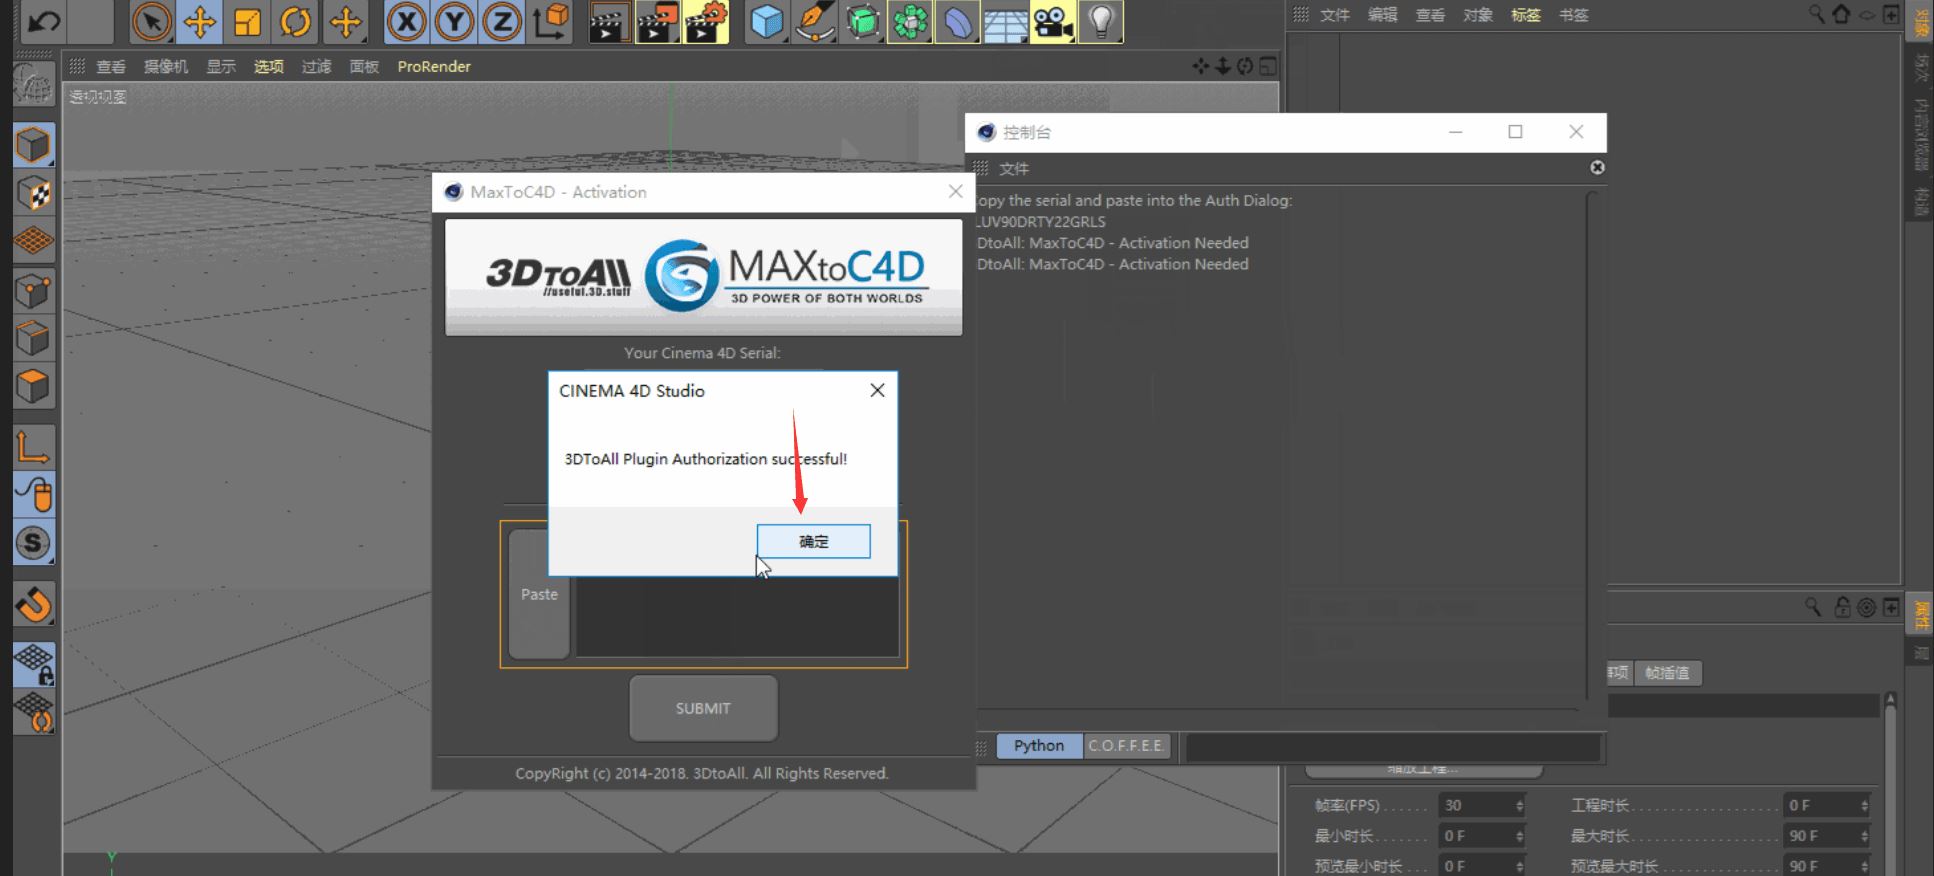The width and height of the screenshot is (1934, 876).
Task: Select the Live Selection arrow tool
Action: (152, 21)
